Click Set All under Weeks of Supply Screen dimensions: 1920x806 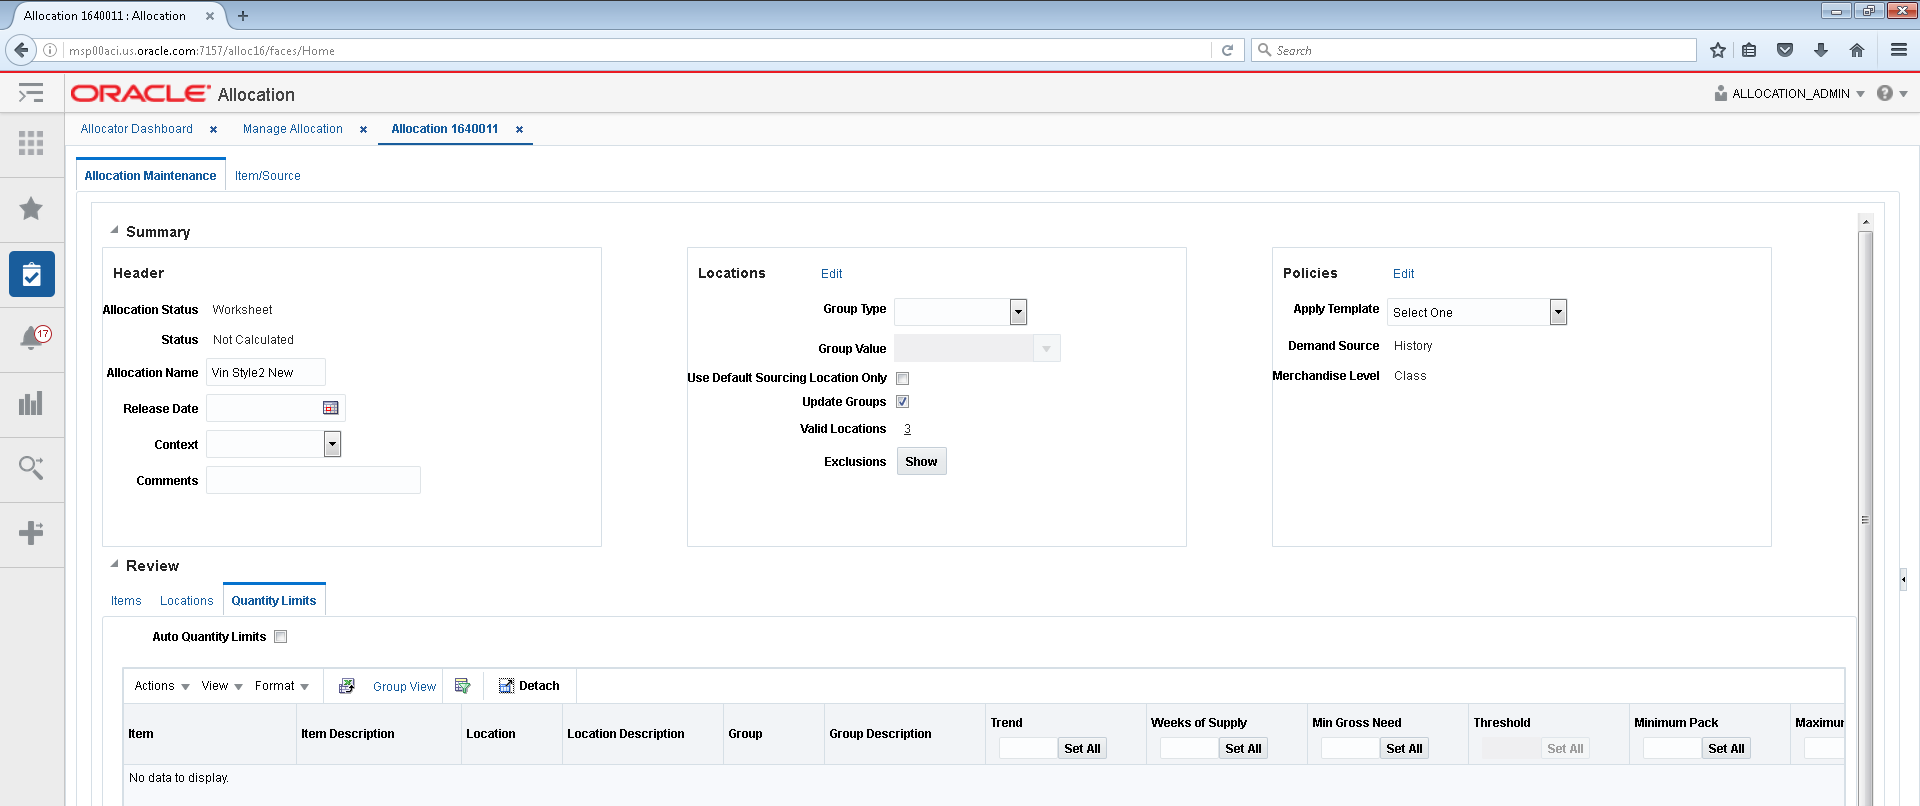tap(1243, 748)
